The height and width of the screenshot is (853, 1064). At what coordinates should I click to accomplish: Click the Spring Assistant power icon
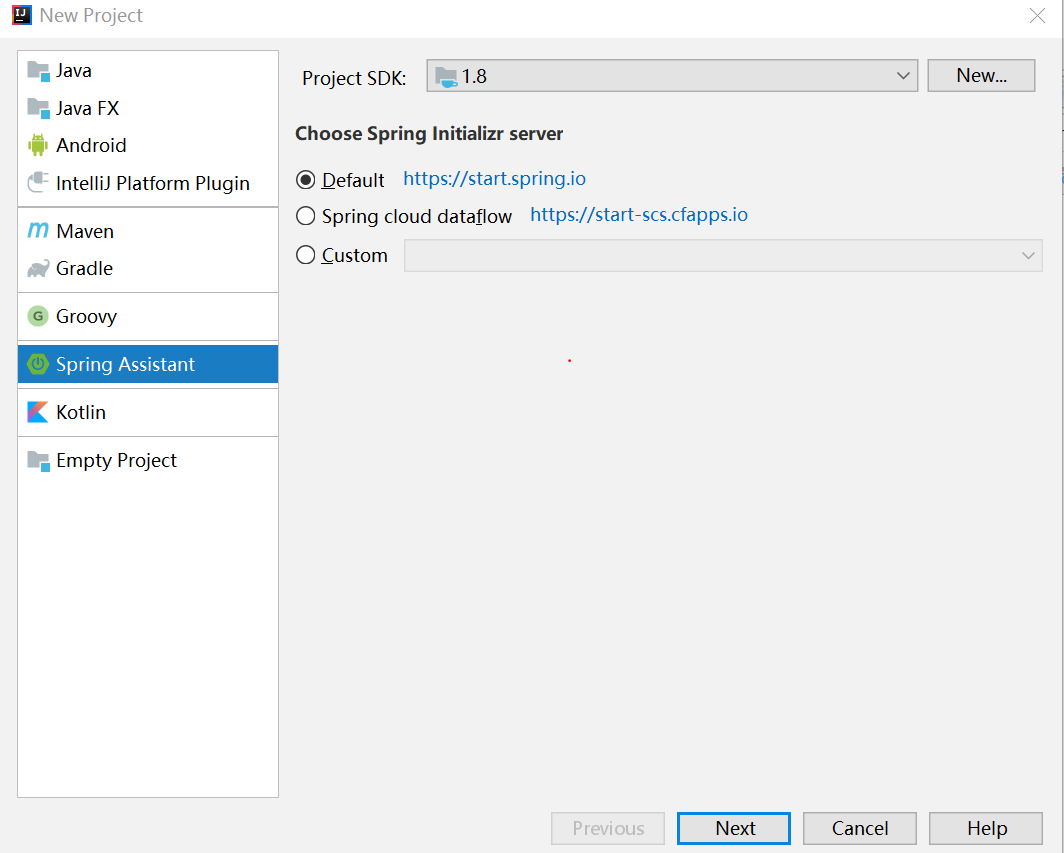point(38,364)
